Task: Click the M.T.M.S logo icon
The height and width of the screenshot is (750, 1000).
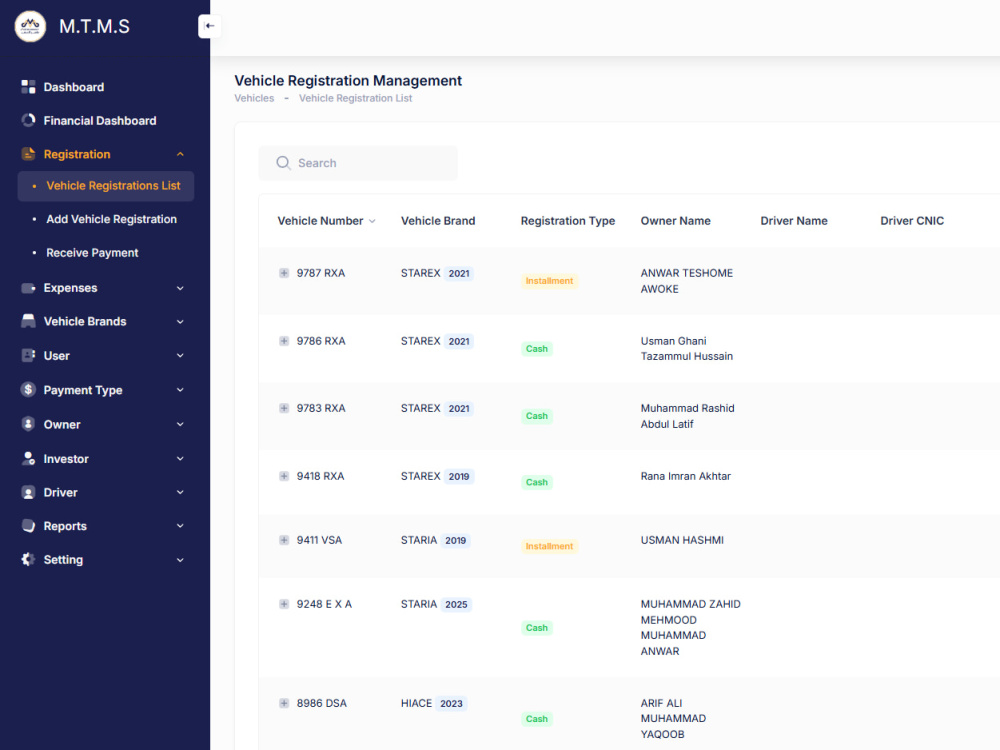Action: (30, 26)
